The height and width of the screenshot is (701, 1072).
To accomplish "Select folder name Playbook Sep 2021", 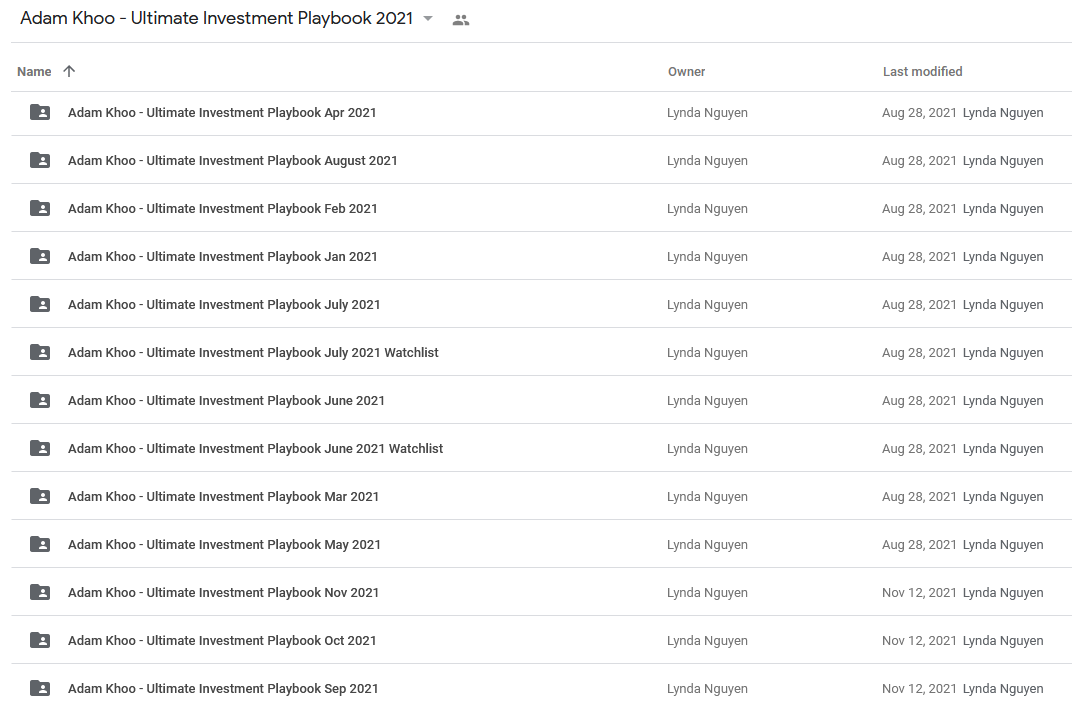I will (223, 689).
